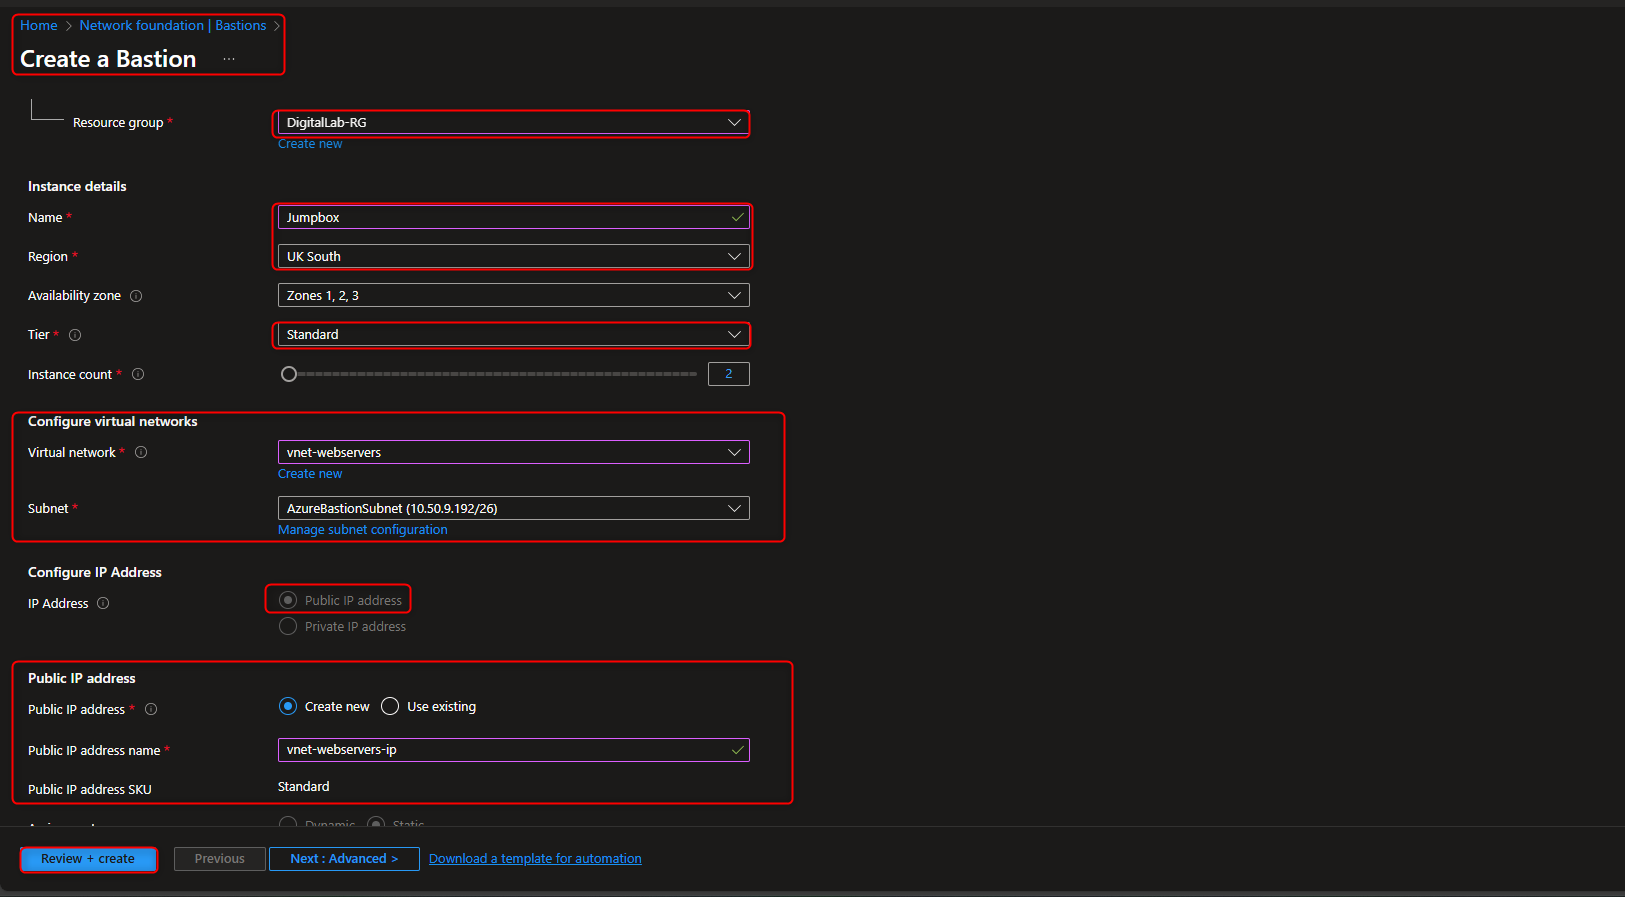Click the Review + create button

click(x=88, y=859)
